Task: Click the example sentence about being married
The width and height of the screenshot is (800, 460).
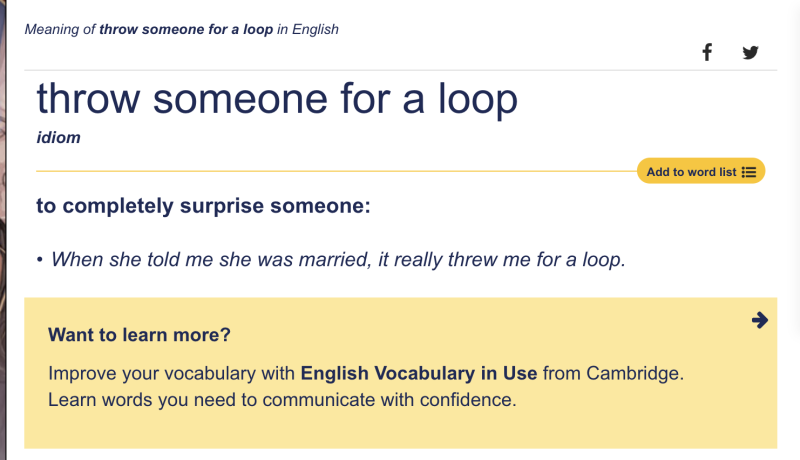Action: [338, 259]
